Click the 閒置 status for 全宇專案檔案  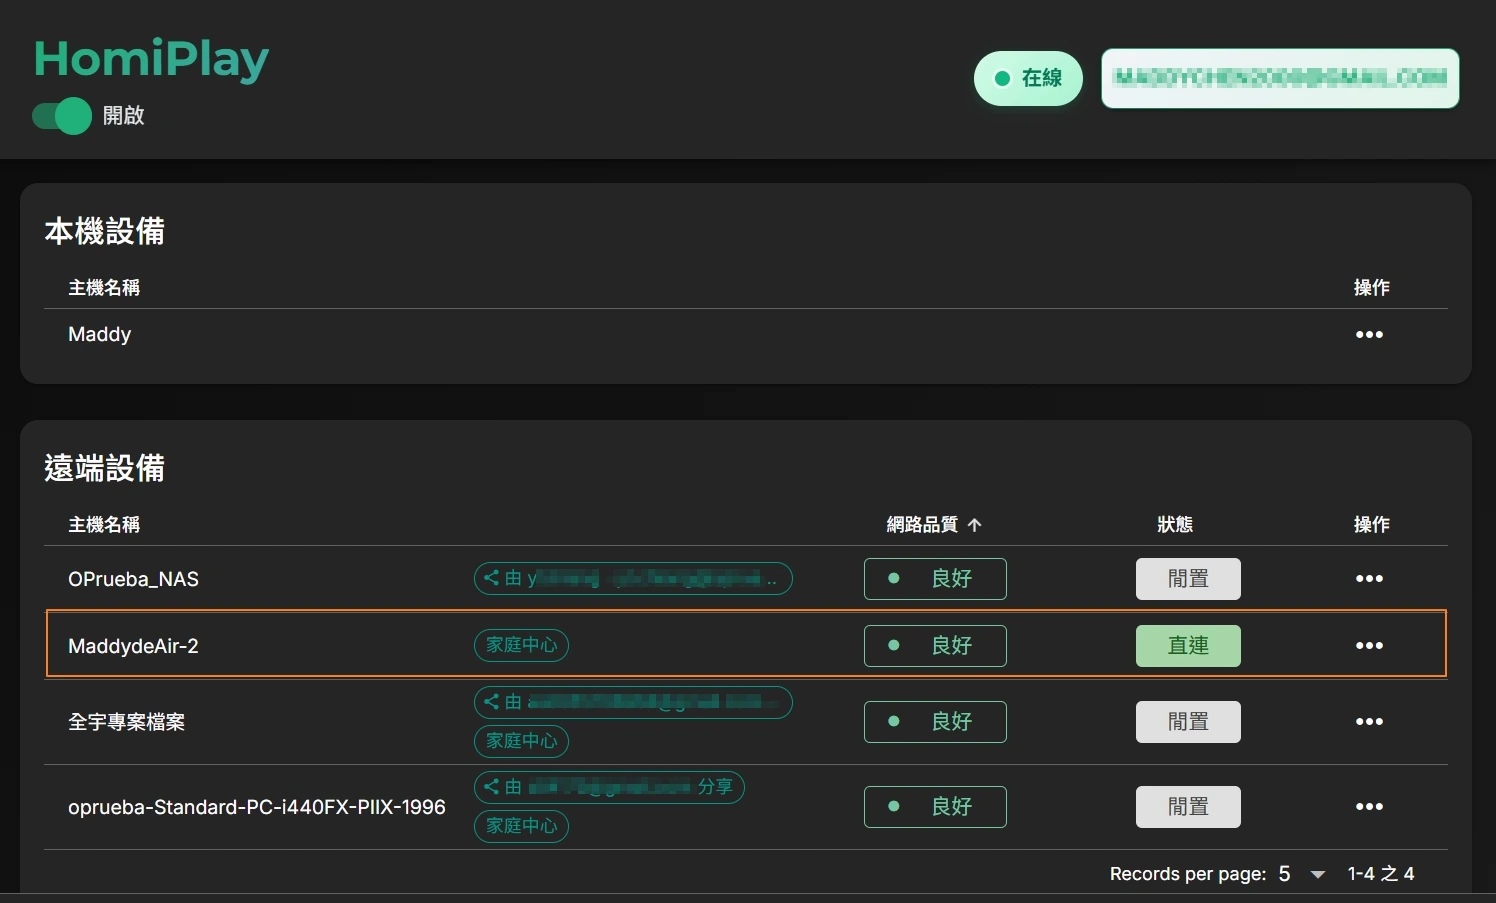coord(1188,722)
